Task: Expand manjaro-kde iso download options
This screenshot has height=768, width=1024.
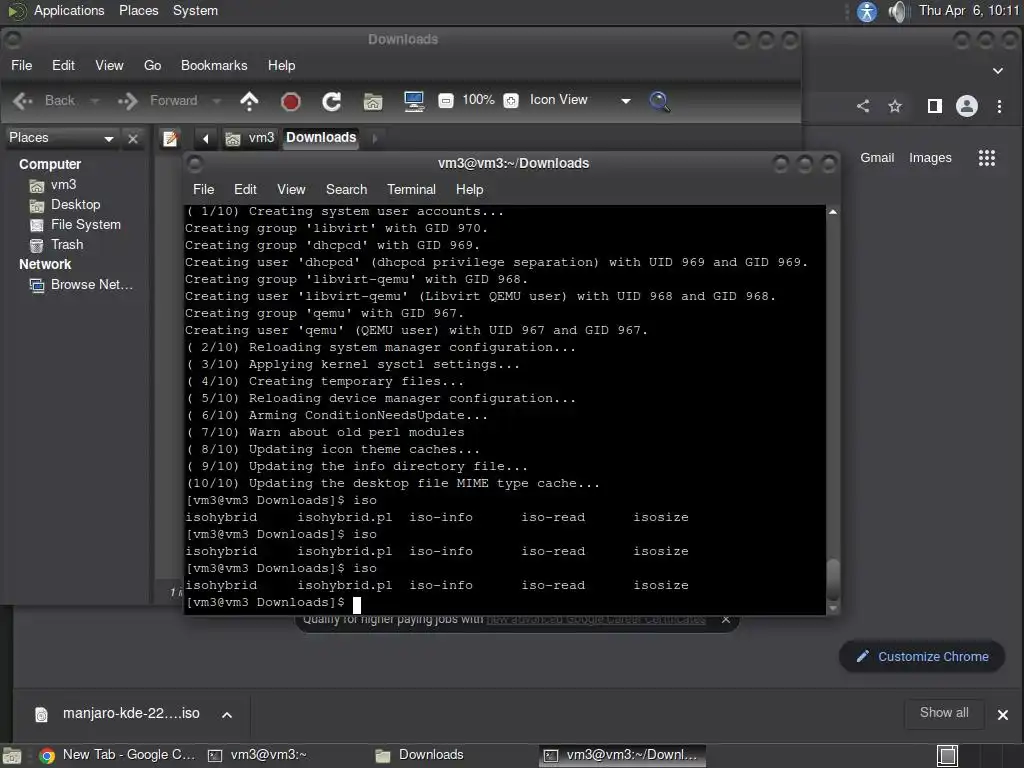Action: 227,714
